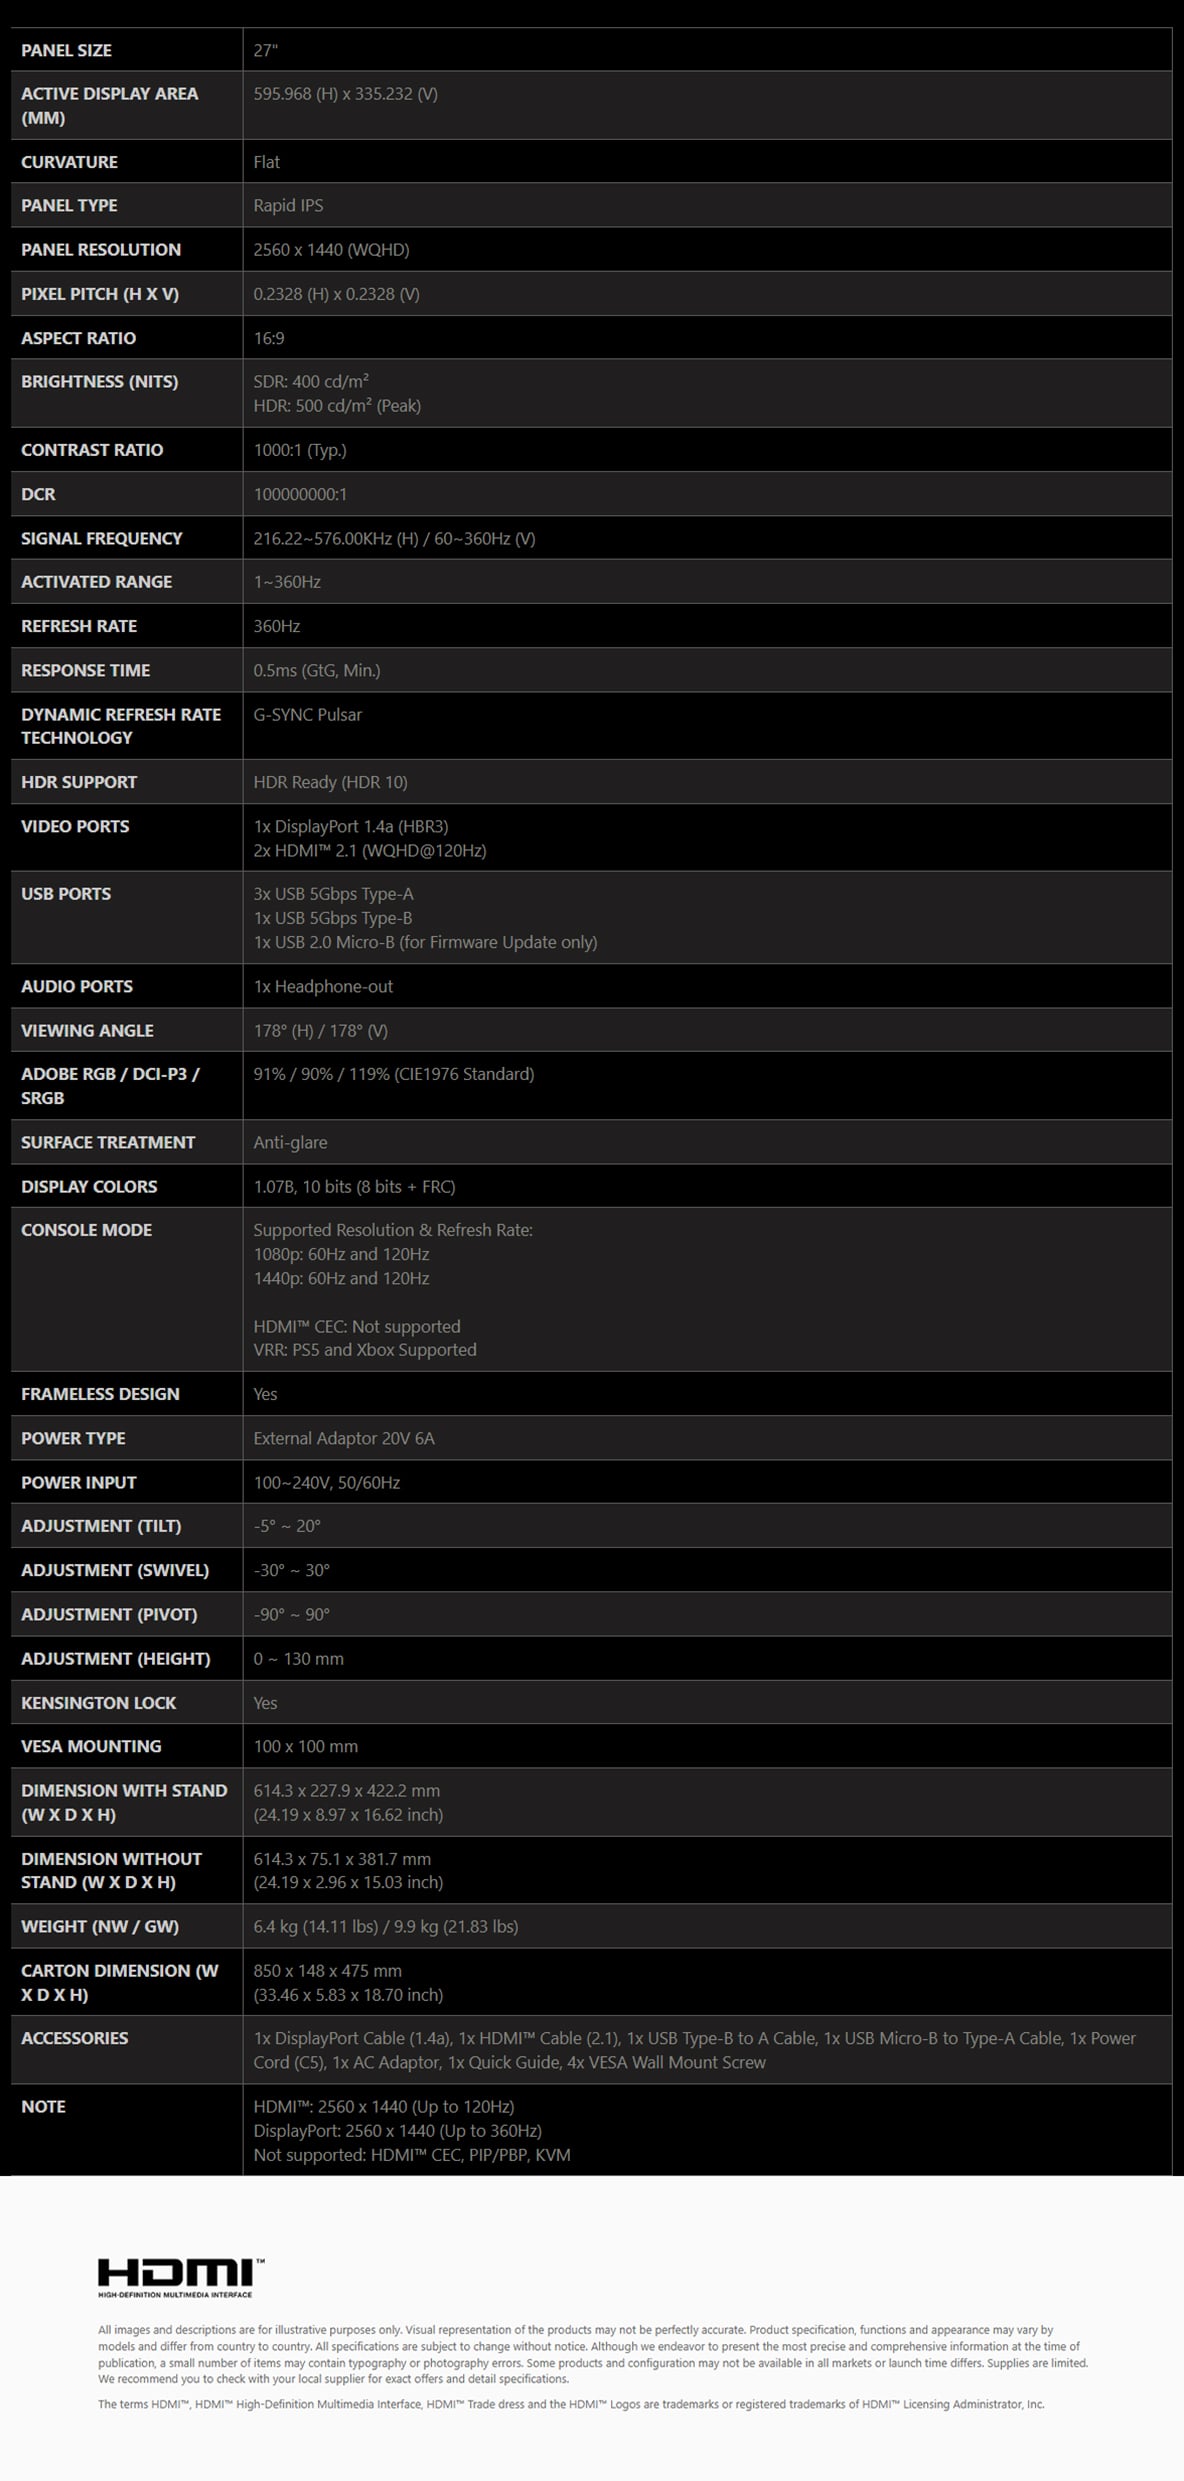This screenshot has width=1184, height=2481.
Task: Select the ACCESSORIES label
Action: (x=74, y=2038)
